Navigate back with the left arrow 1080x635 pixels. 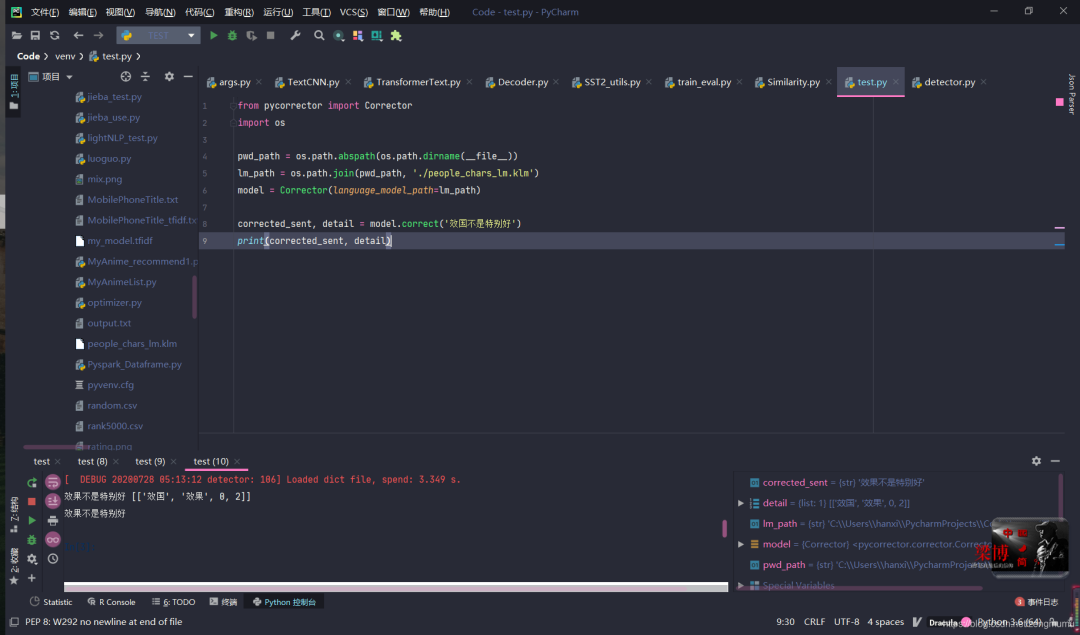click(79, 35)
